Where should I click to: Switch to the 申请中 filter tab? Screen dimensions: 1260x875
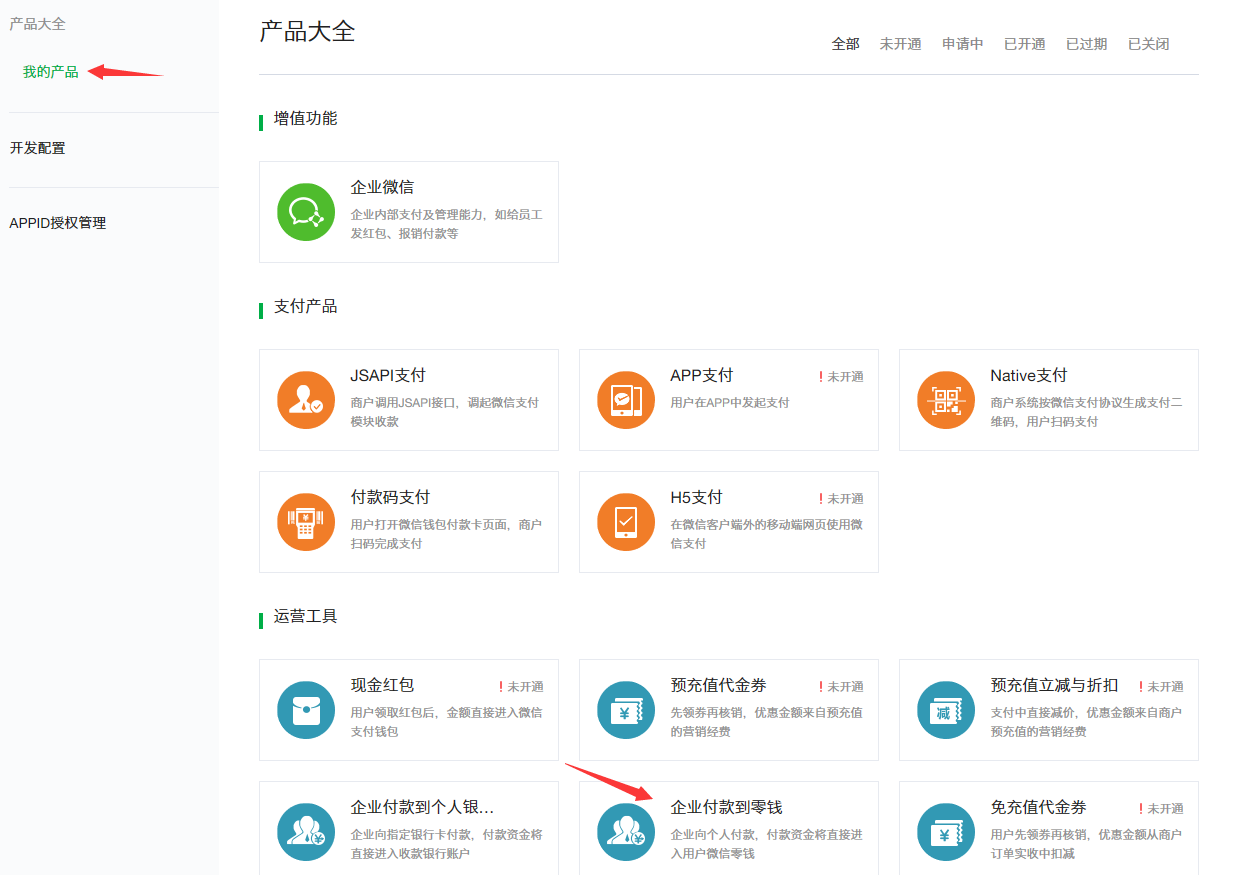pos(963,44)
